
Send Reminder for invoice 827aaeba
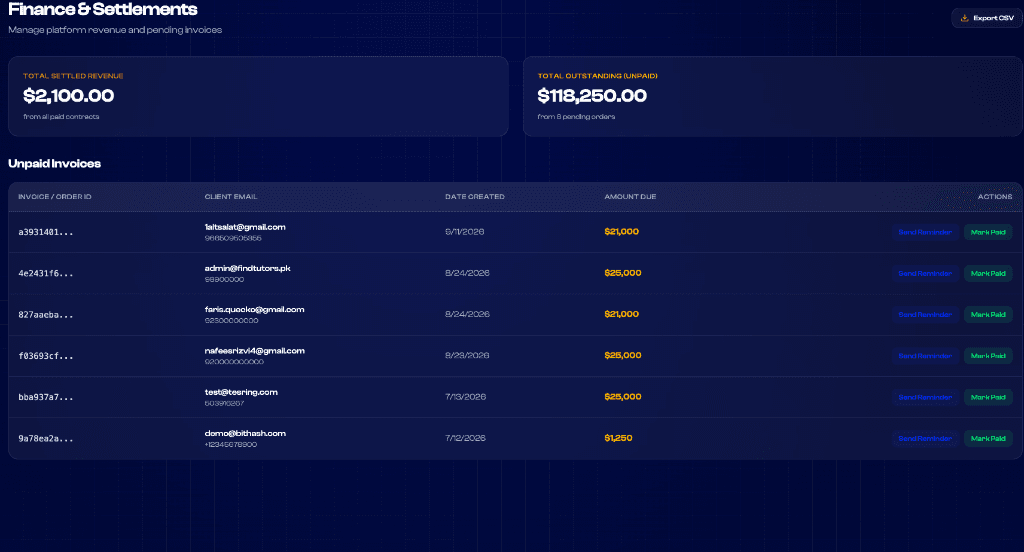coord(925,314)
